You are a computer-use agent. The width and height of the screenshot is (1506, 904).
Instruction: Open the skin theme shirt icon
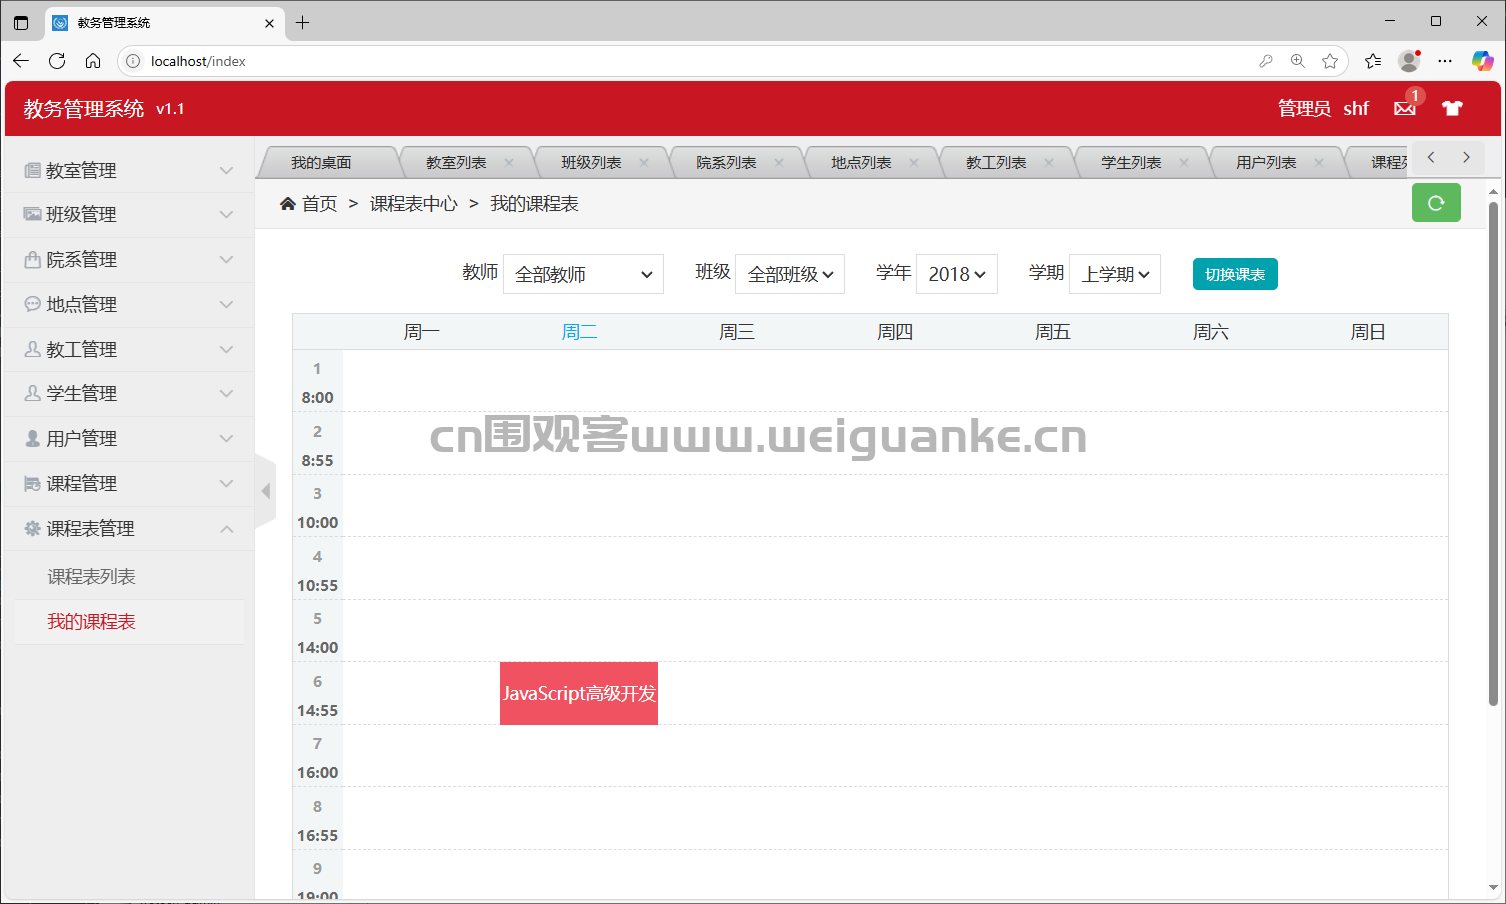coord(1452,108)
